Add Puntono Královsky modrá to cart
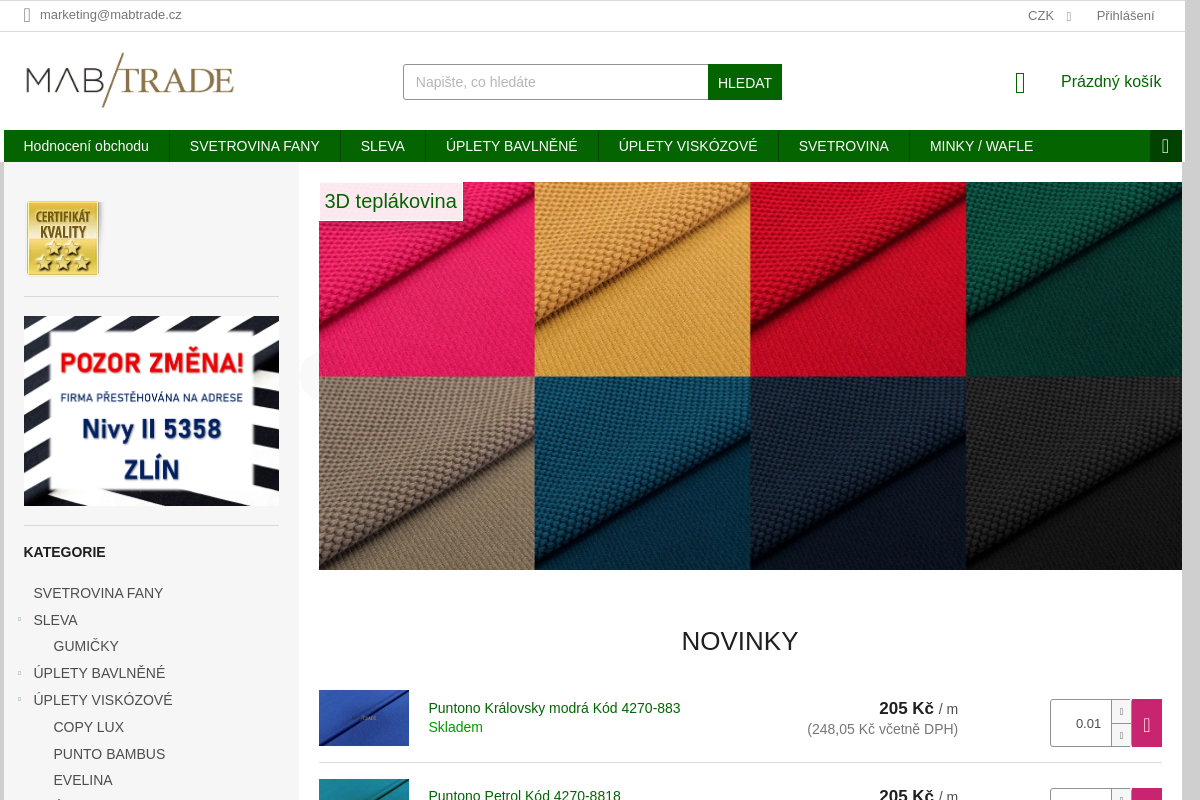 1146,723
